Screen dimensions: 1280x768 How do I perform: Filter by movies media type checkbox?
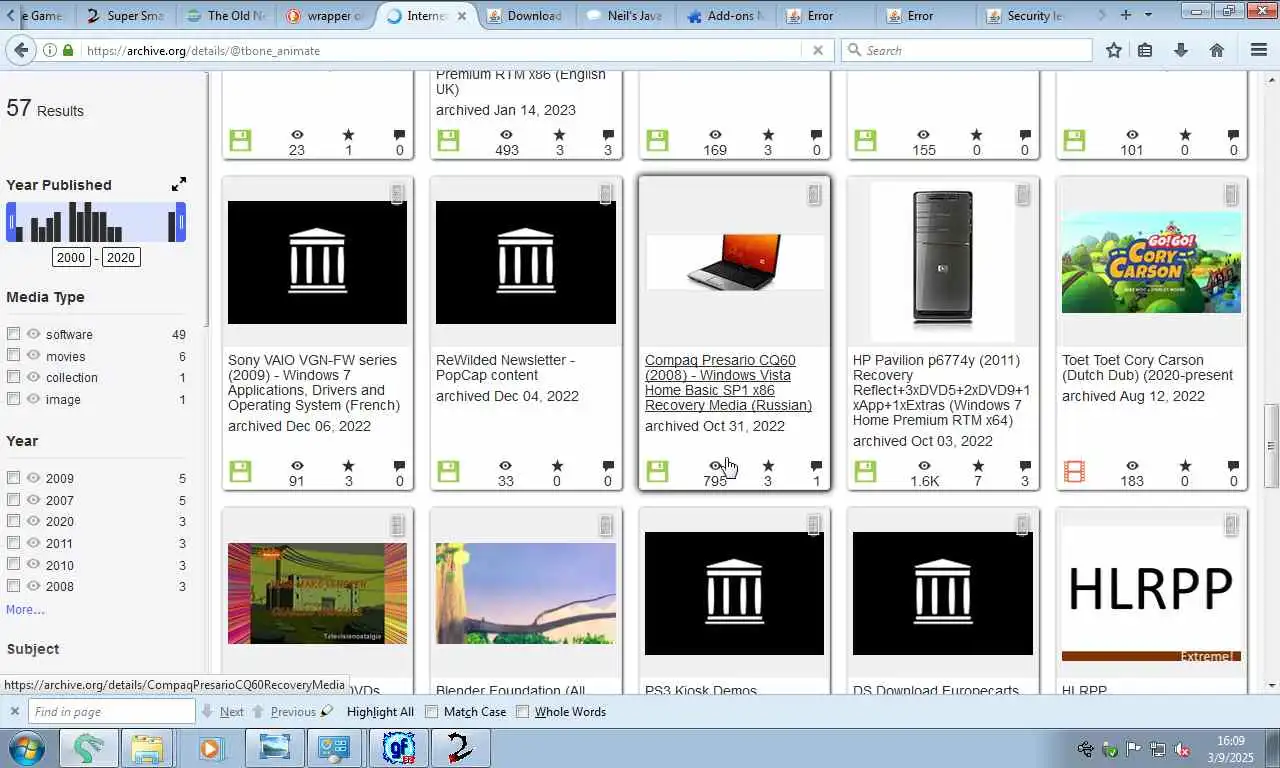tap(13, 355)
